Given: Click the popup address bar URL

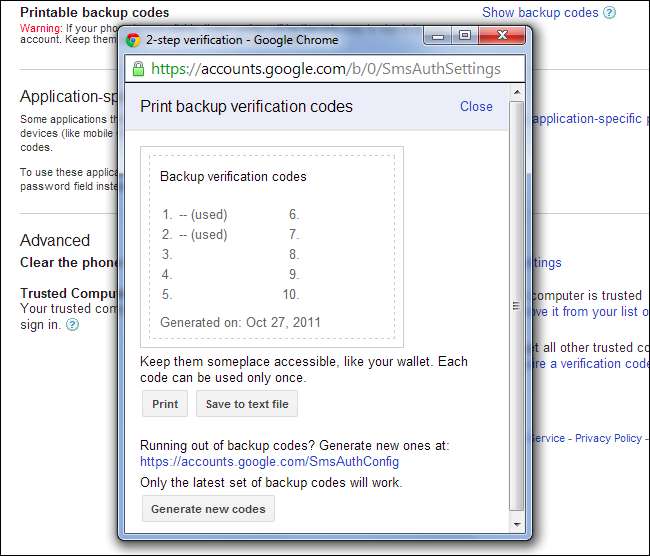Looking at the screenshot, I should (326, 69).
